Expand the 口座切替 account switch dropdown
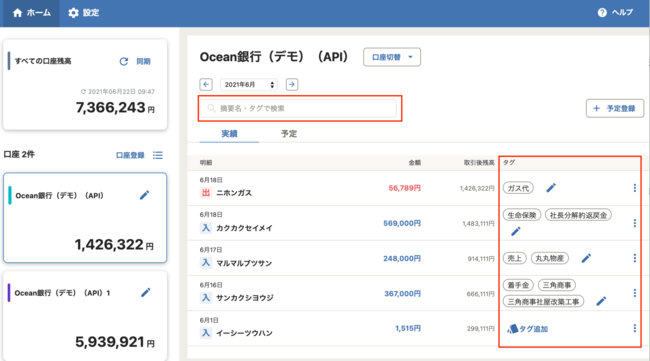 (392, 57)
